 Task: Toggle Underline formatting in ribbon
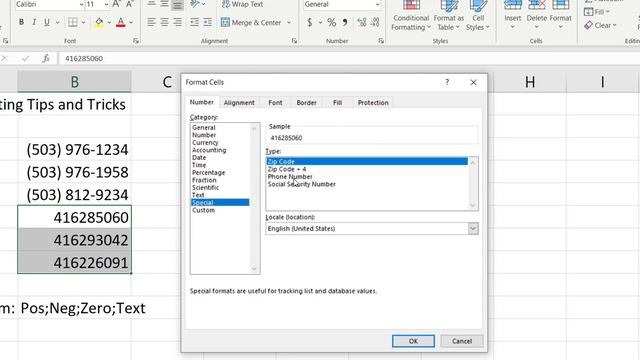[47, 22]
